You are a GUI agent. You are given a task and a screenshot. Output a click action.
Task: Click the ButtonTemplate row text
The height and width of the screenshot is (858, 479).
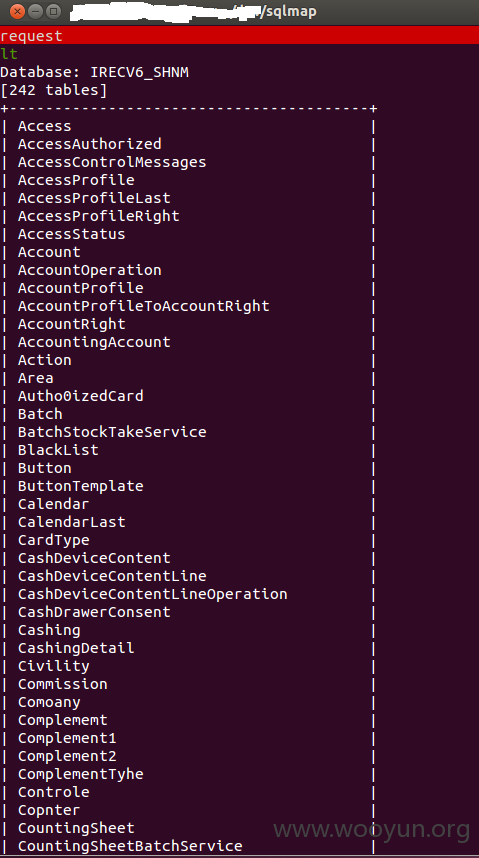point(80,486)
